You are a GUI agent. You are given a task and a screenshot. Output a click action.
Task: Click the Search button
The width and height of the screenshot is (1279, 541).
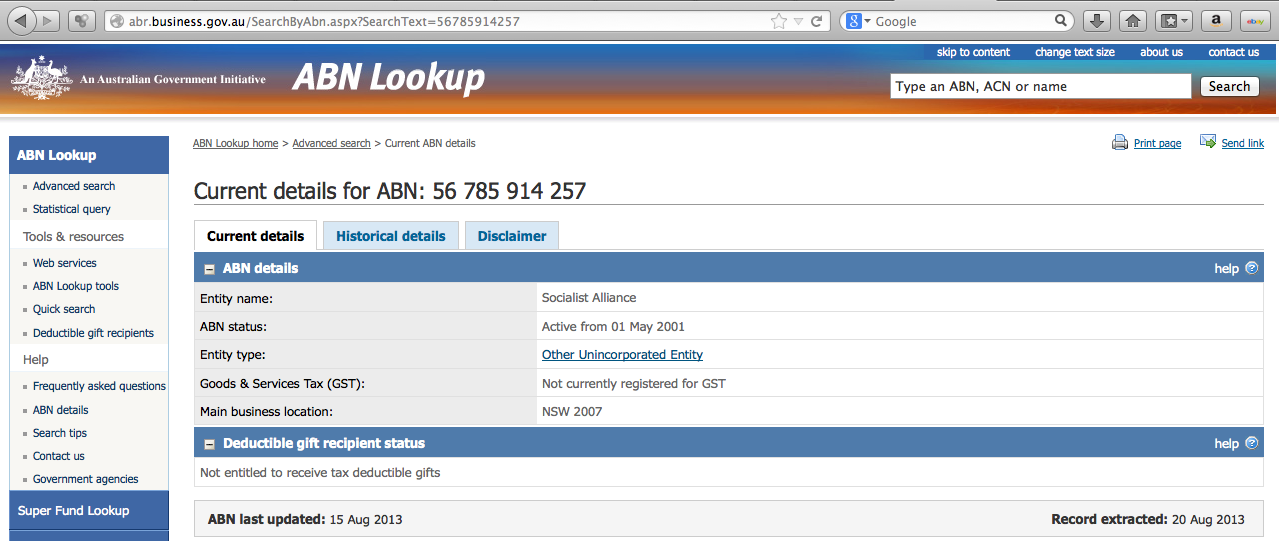pos(1229,86)
